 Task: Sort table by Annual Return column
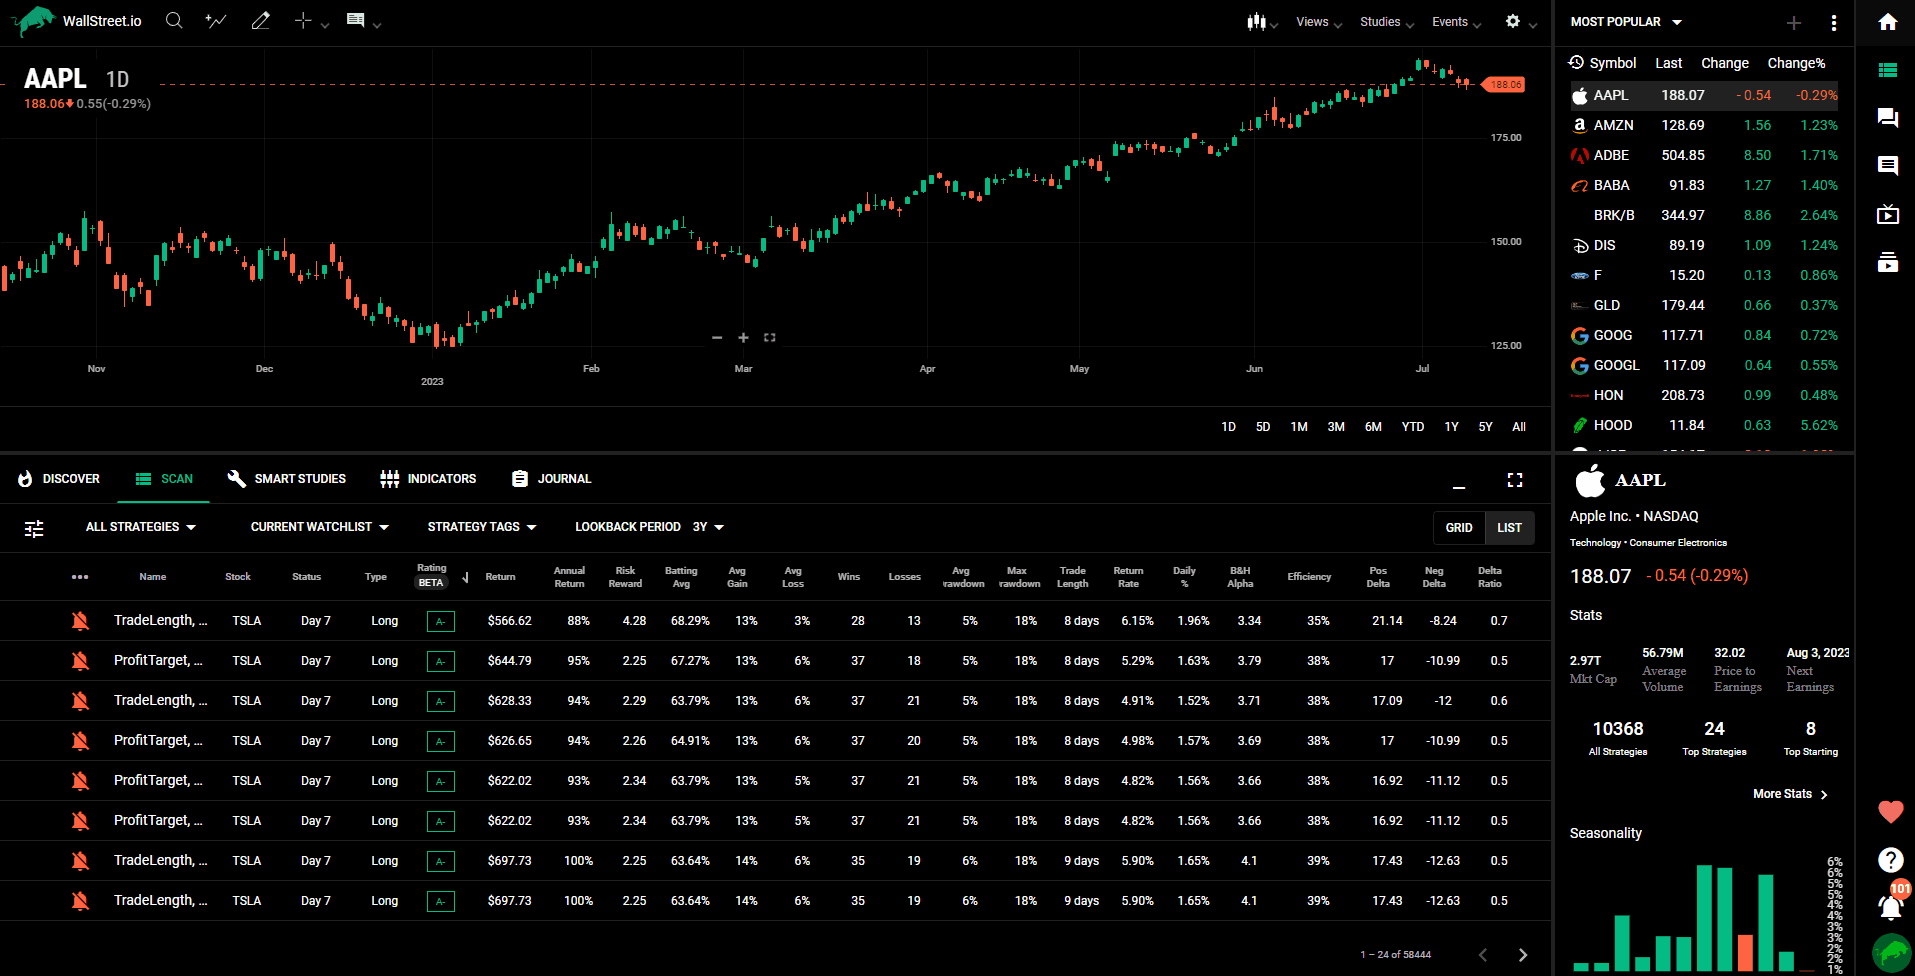click(569, 577)
